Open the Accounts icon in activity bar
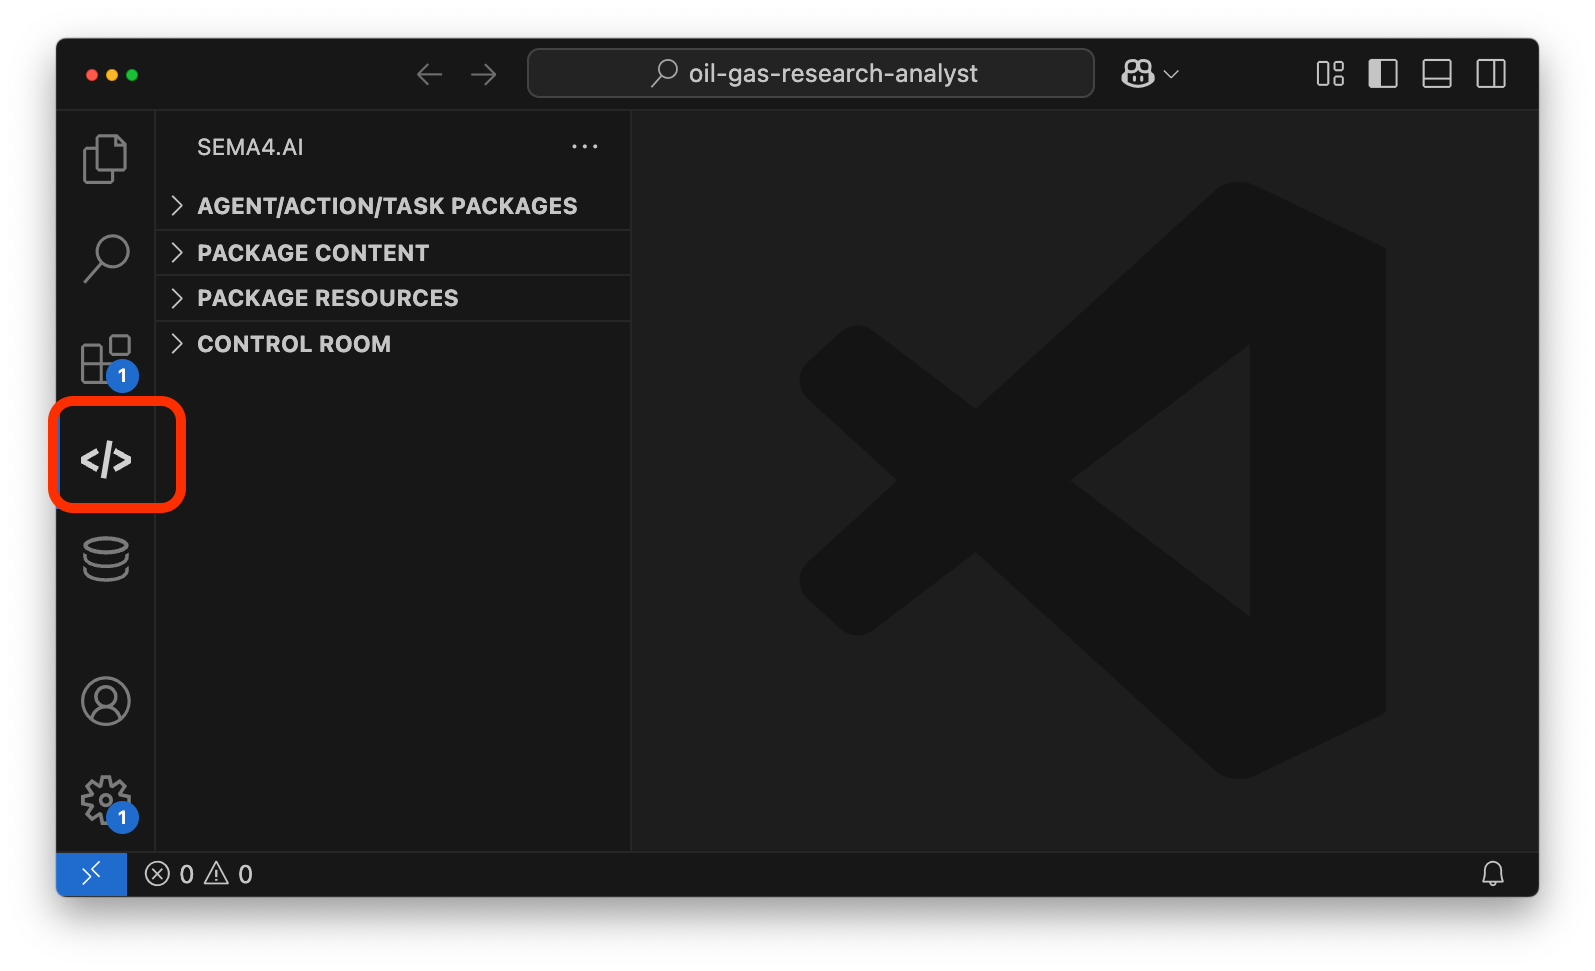 [105, 701]
